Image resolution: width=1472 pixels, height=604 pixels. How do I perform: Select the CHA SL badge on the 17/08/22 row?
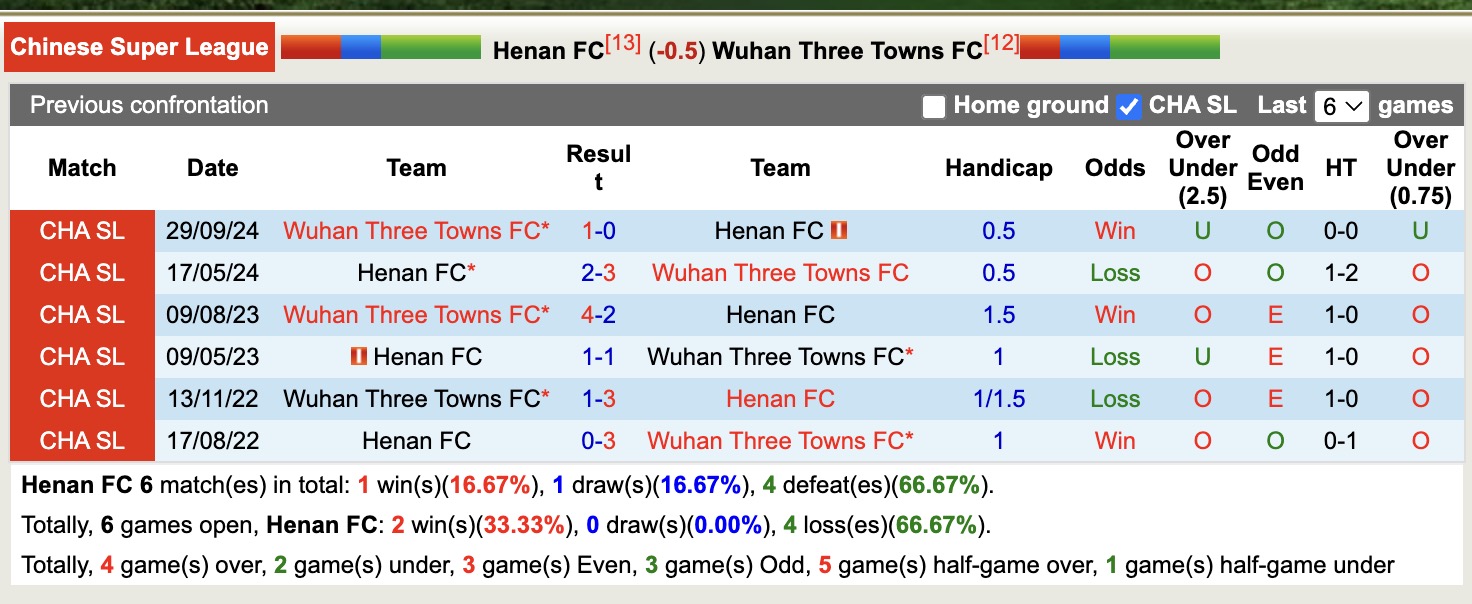pyautogui.click(x=81, y=440)
